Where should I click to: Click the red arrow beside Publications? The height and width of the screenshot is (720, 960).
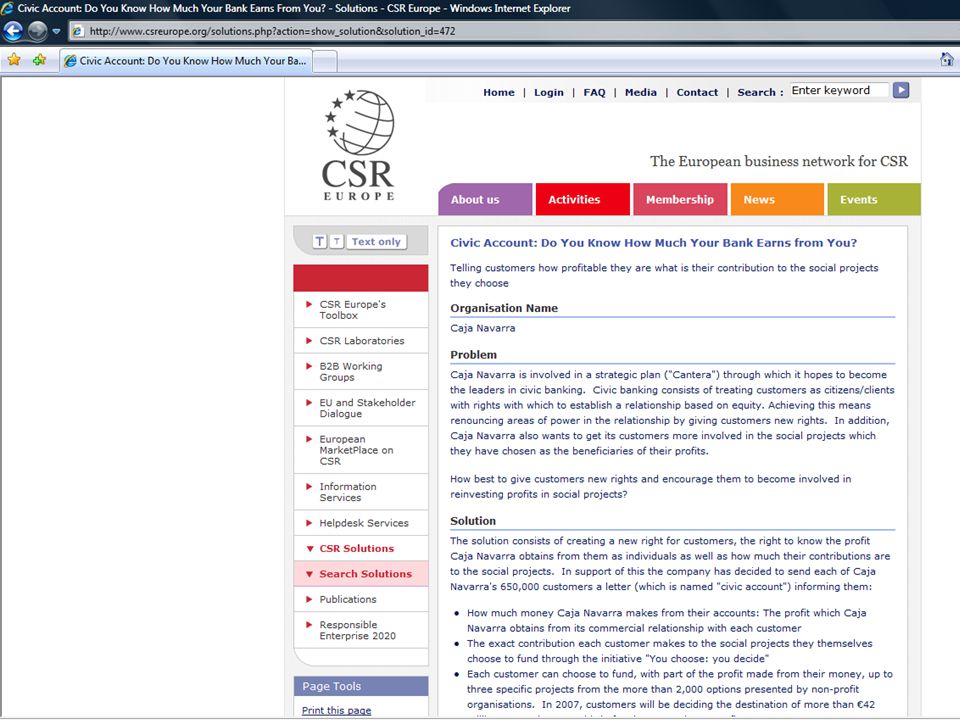(x=309, y=599)
